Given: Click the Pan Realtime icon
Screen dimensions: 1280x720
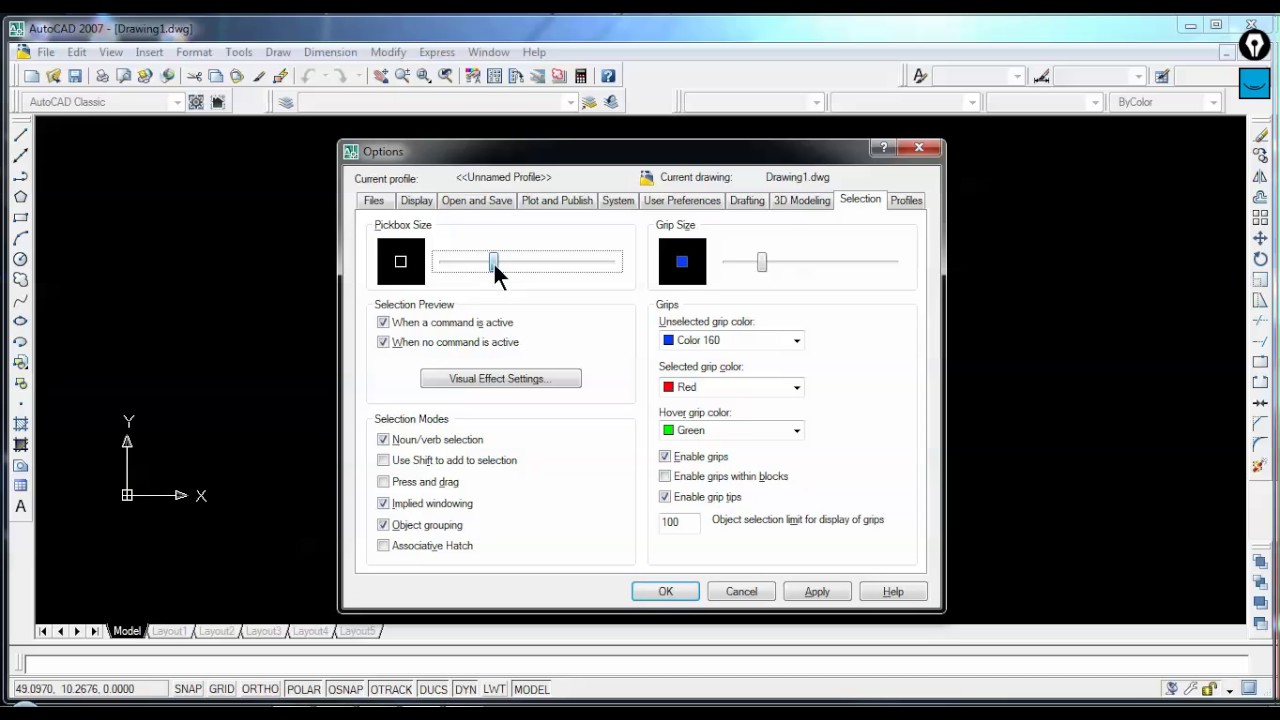Looking at the screenshot, I should point(381,76).
